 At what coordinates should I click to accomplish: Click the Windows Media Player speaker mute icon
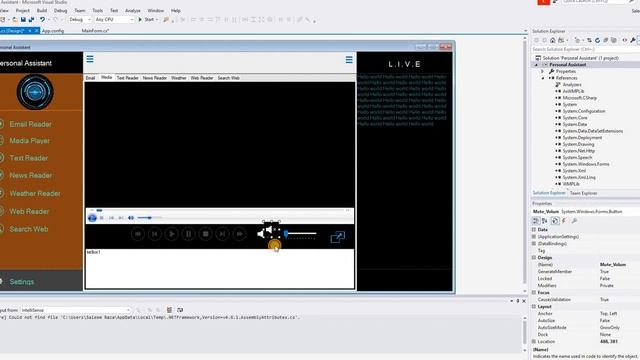point(131,218)
